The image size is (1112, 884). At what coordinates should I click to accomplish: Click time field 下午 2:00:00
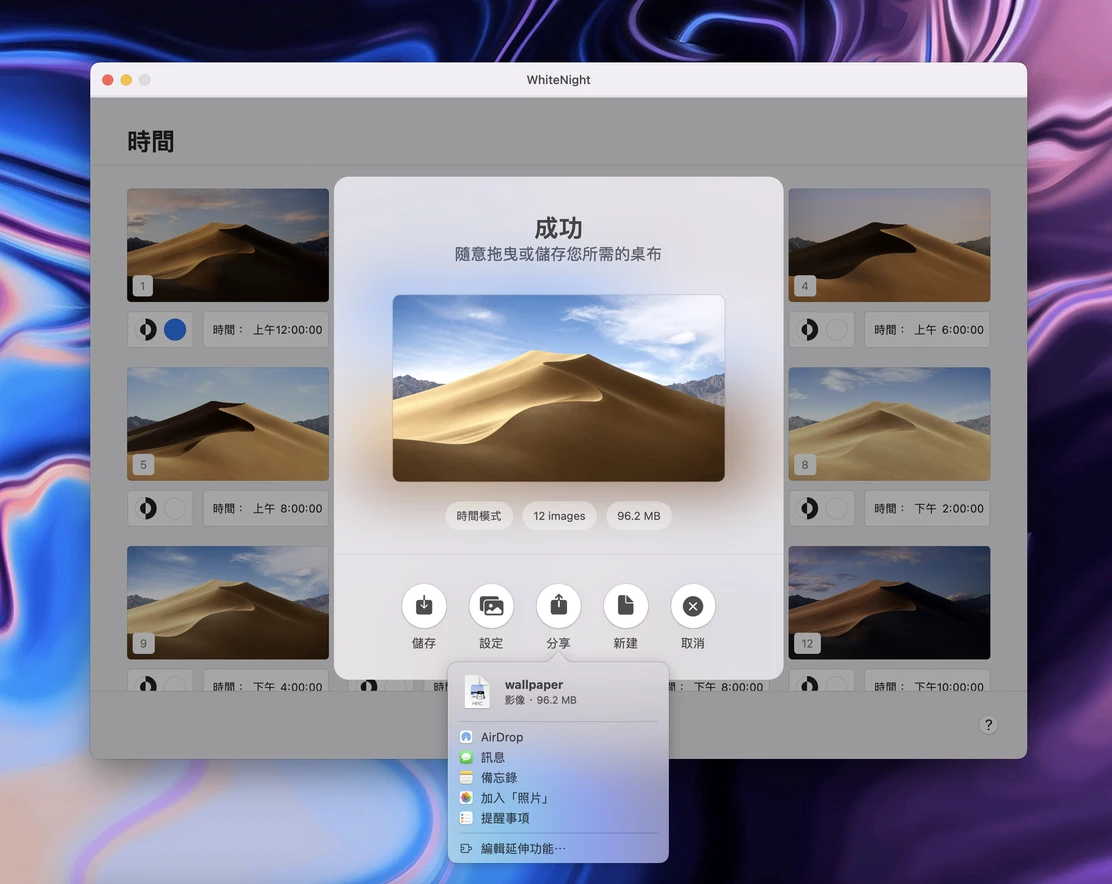point(928,508)
